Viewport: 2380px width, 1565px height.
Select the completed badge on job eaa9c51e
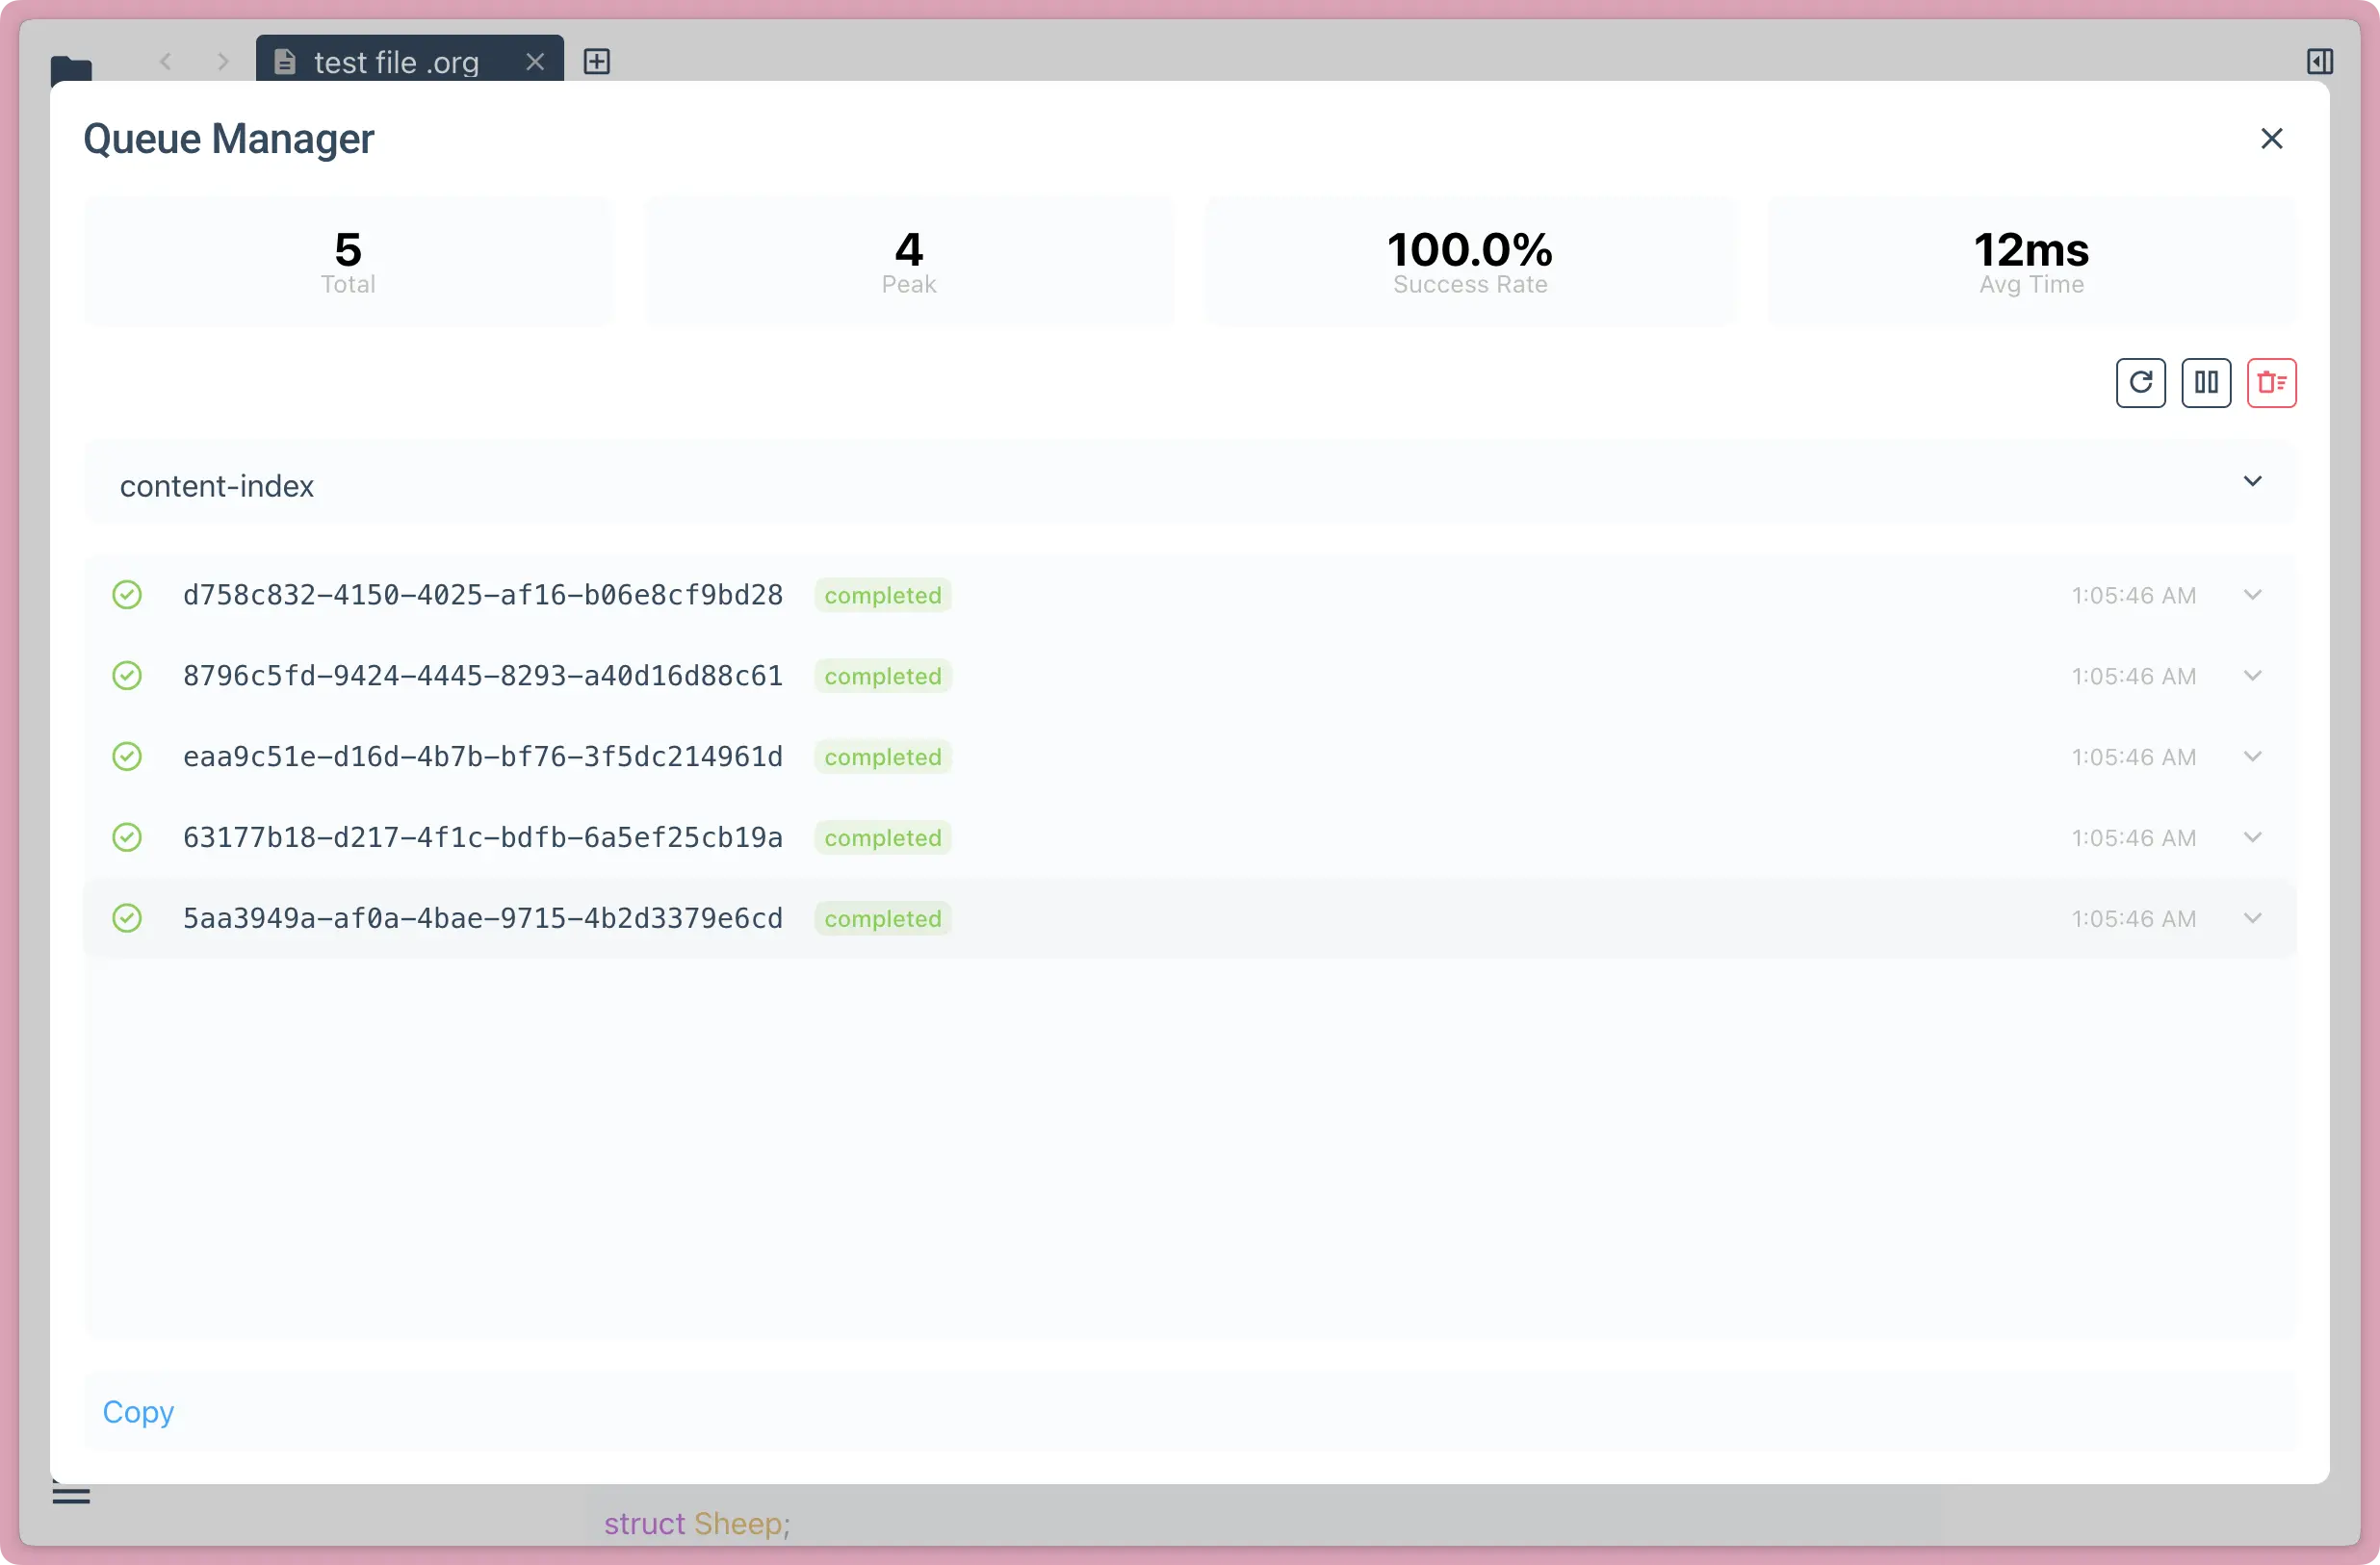click(882, 757)
